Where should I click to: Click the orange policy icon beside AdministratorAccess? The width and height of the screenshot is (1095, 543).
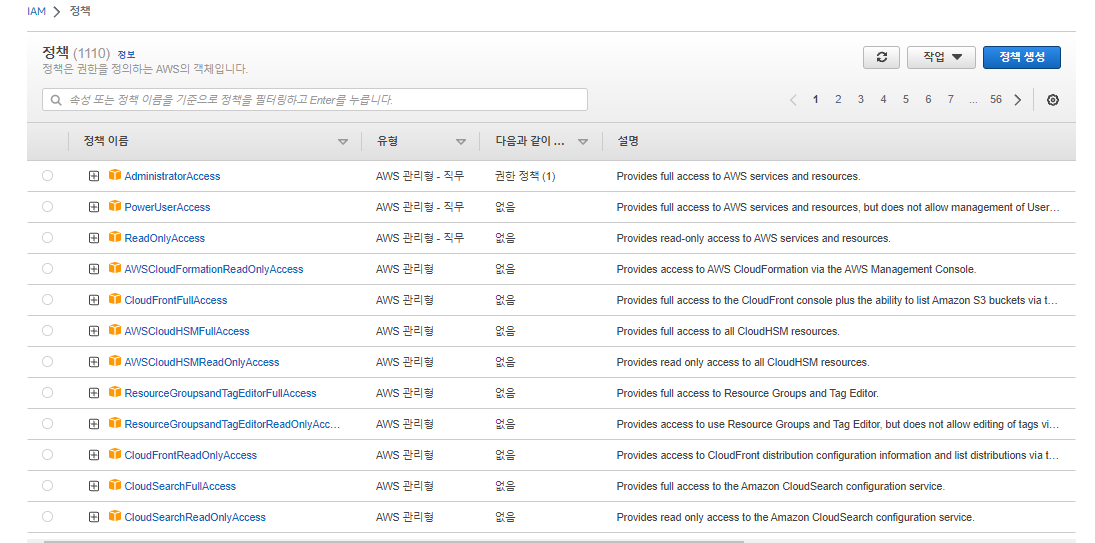click(115, 175)
